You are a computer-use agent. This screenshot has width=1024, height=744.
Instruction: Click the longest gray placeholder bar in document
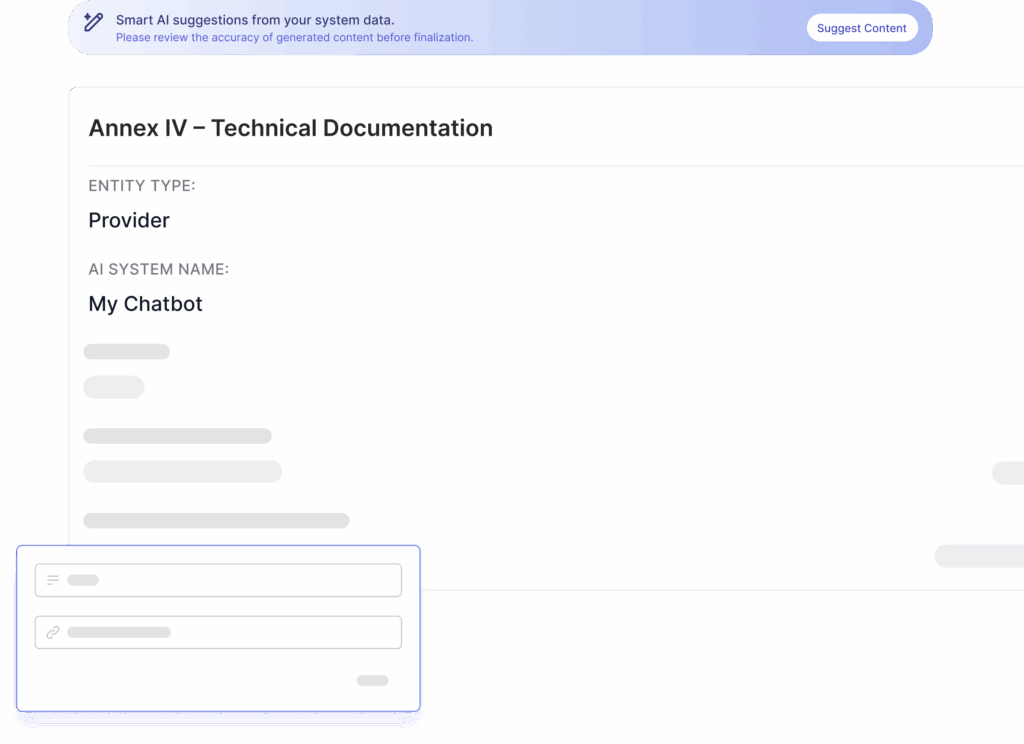click(216, 520)
